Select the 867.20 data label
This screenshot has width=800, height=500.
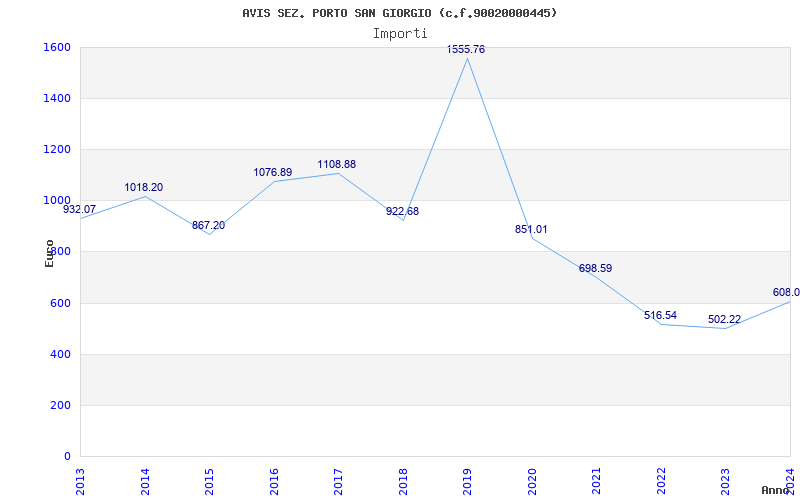click(208, 226)
